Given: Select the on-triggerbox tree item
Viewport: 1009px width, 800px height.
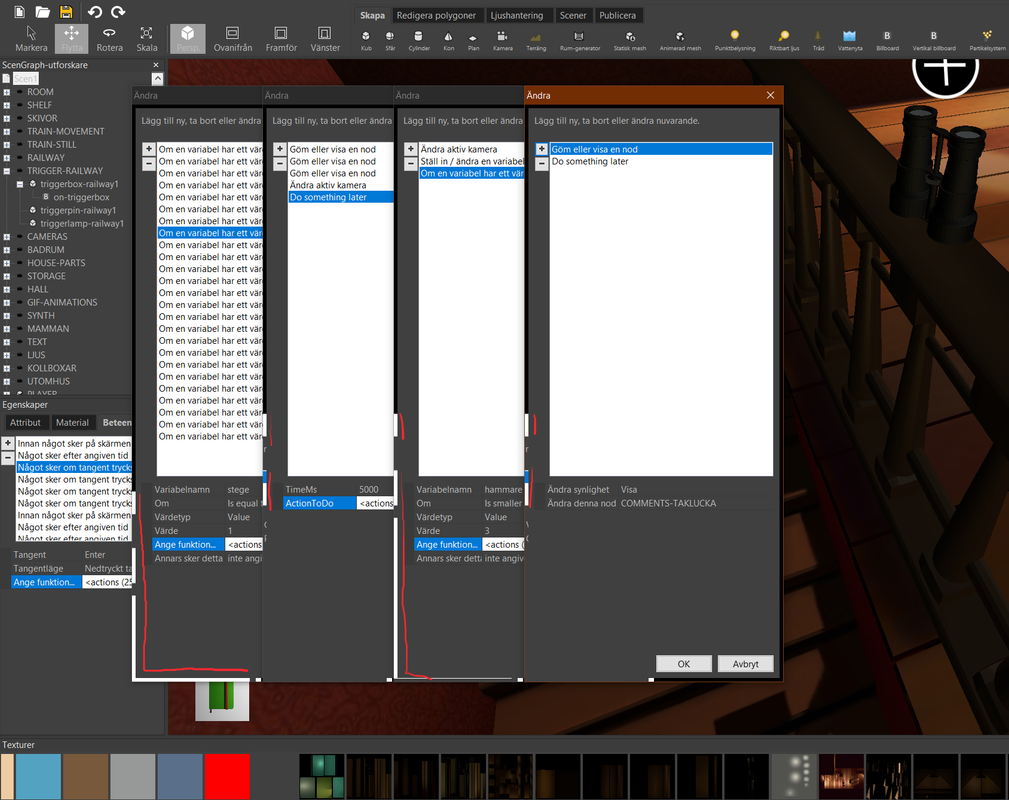Looking at the screenshot, I should [x=81, y=198].
